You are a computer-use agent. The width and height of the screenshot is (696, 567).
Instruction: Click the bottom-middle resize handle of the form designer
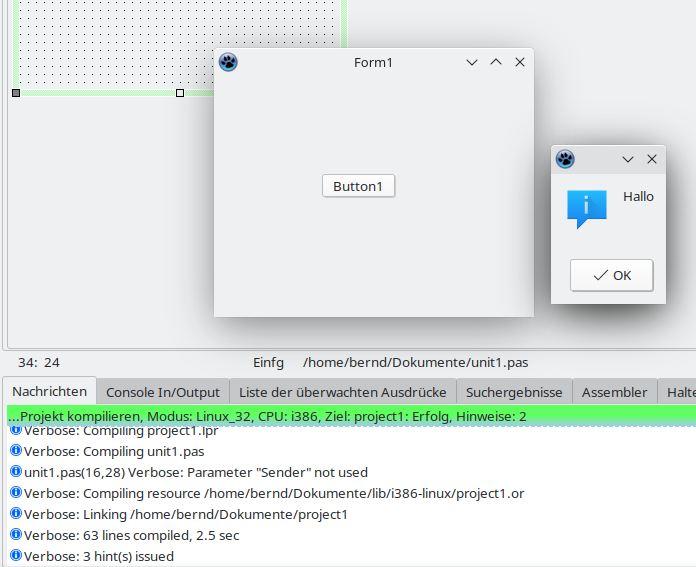(x=180, y=93)
